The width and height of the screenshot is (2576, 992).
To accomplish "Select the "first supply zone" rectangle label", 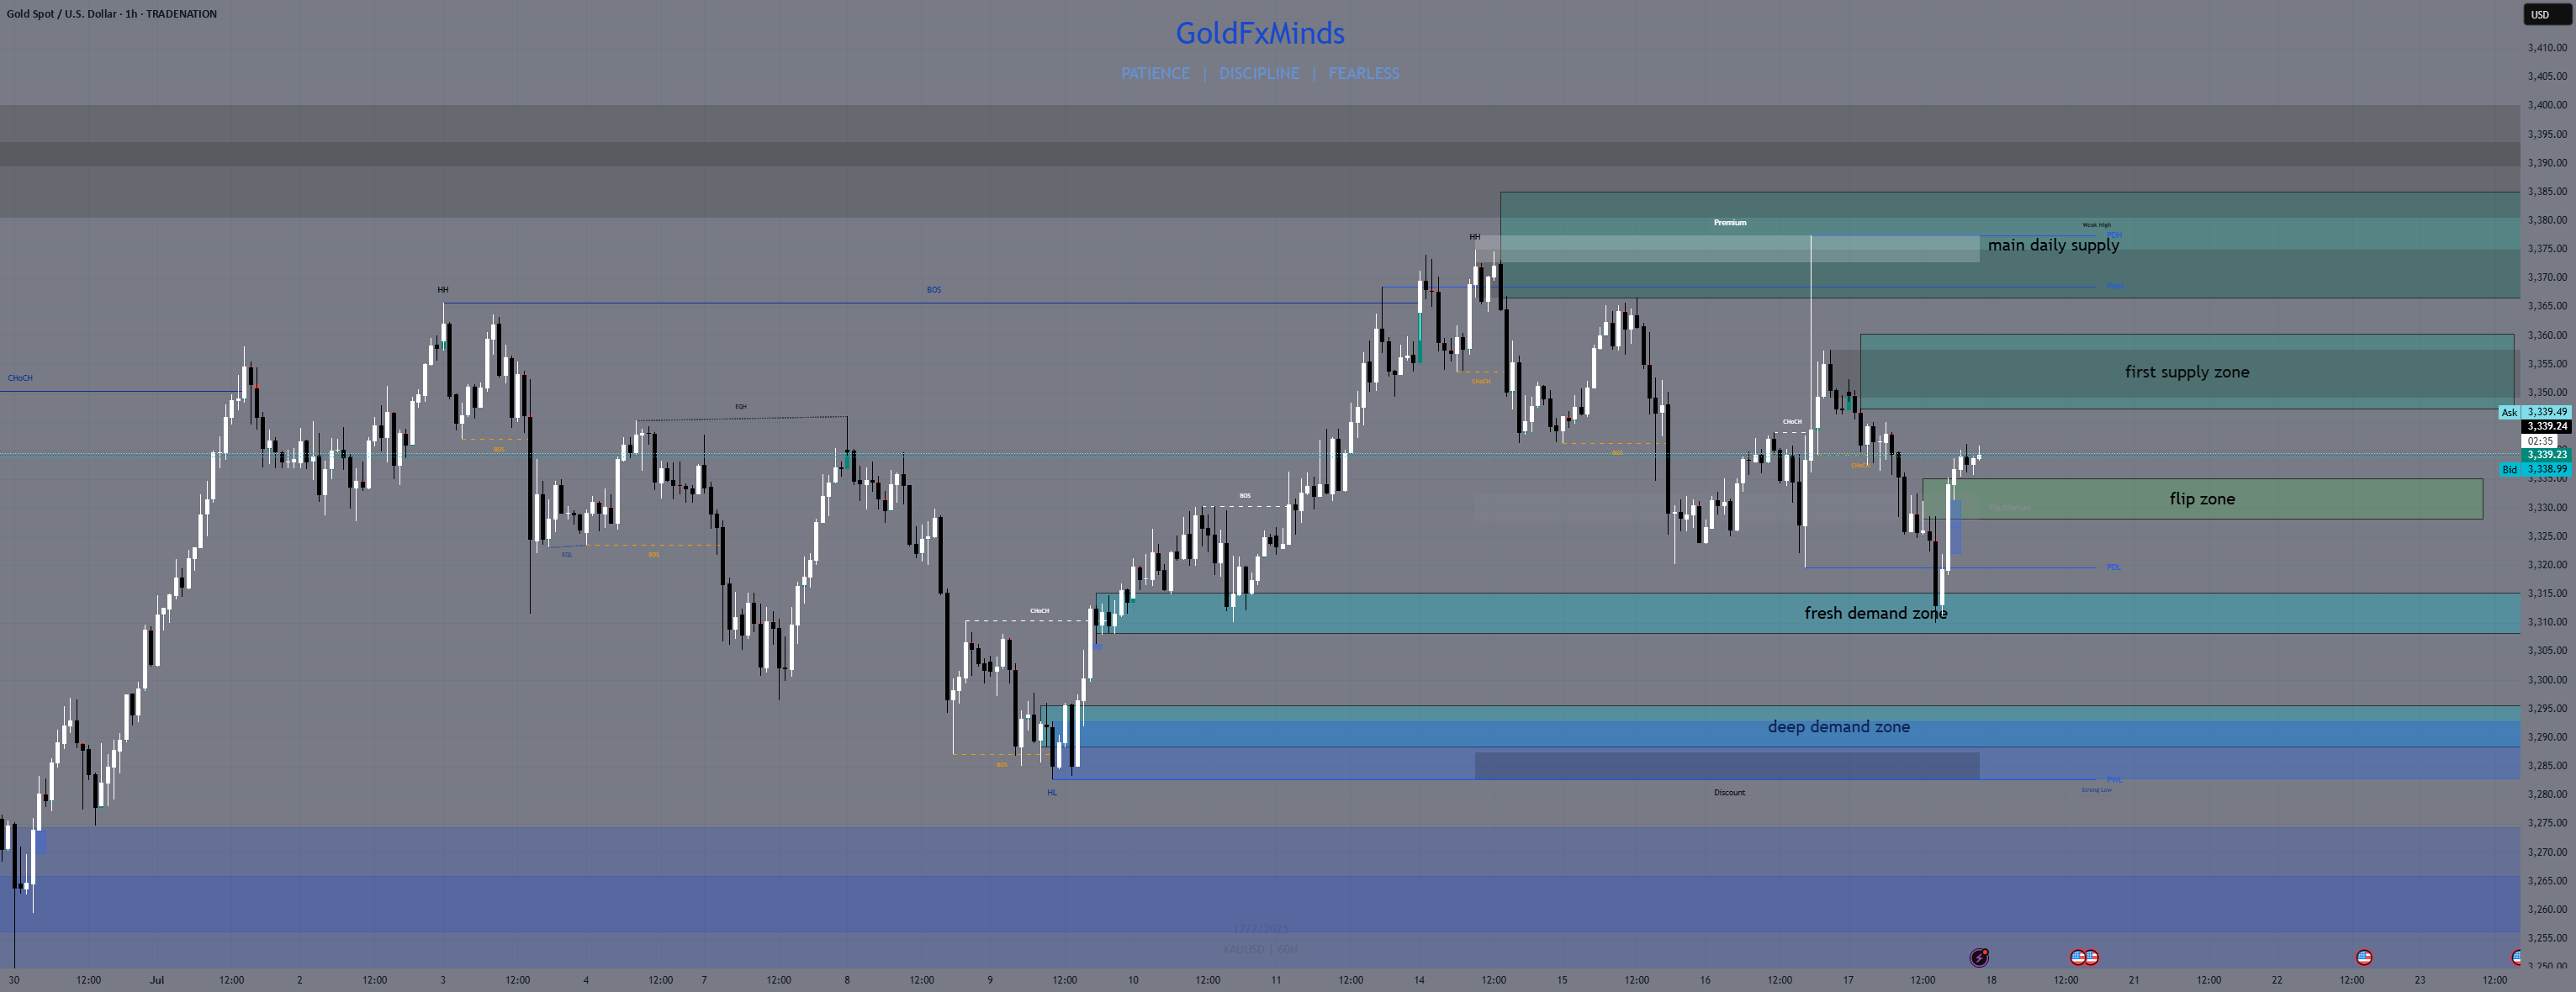I will (2187, 372).
